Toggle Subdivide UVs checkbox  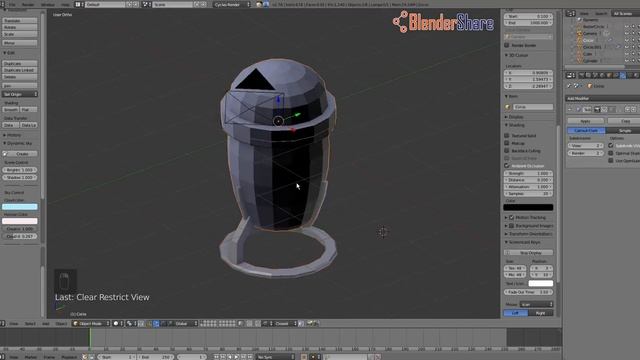click(x=611, y=146)
